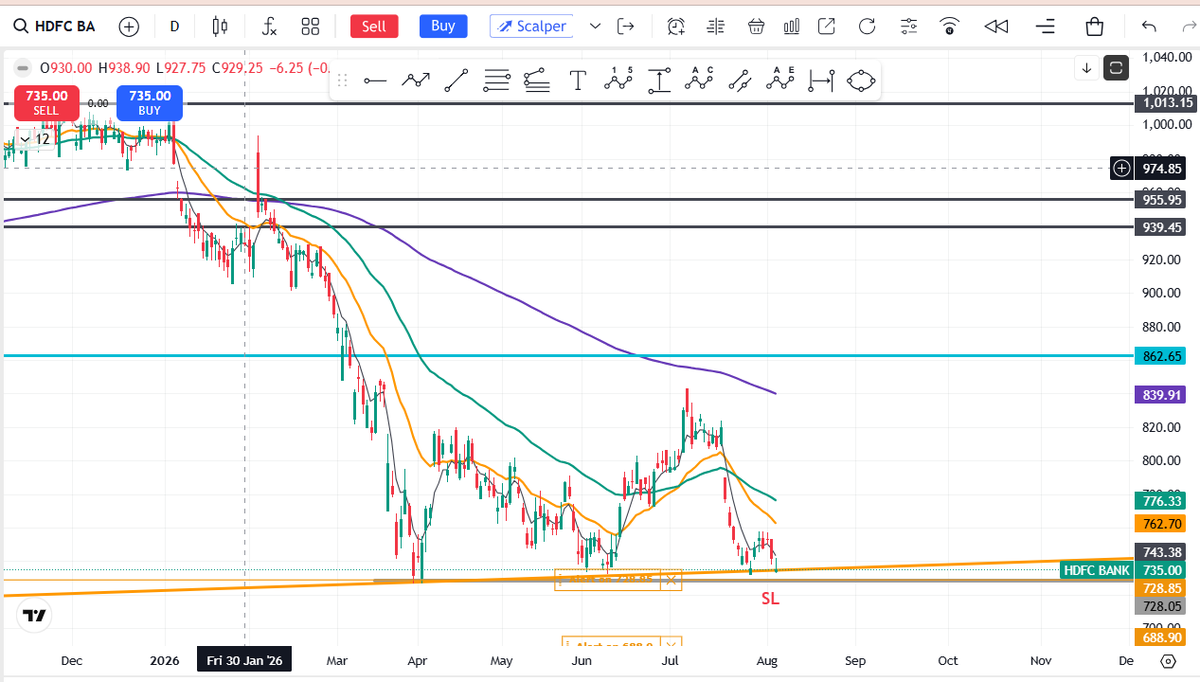Open the three-line menu icon

tap(1045, 26)
